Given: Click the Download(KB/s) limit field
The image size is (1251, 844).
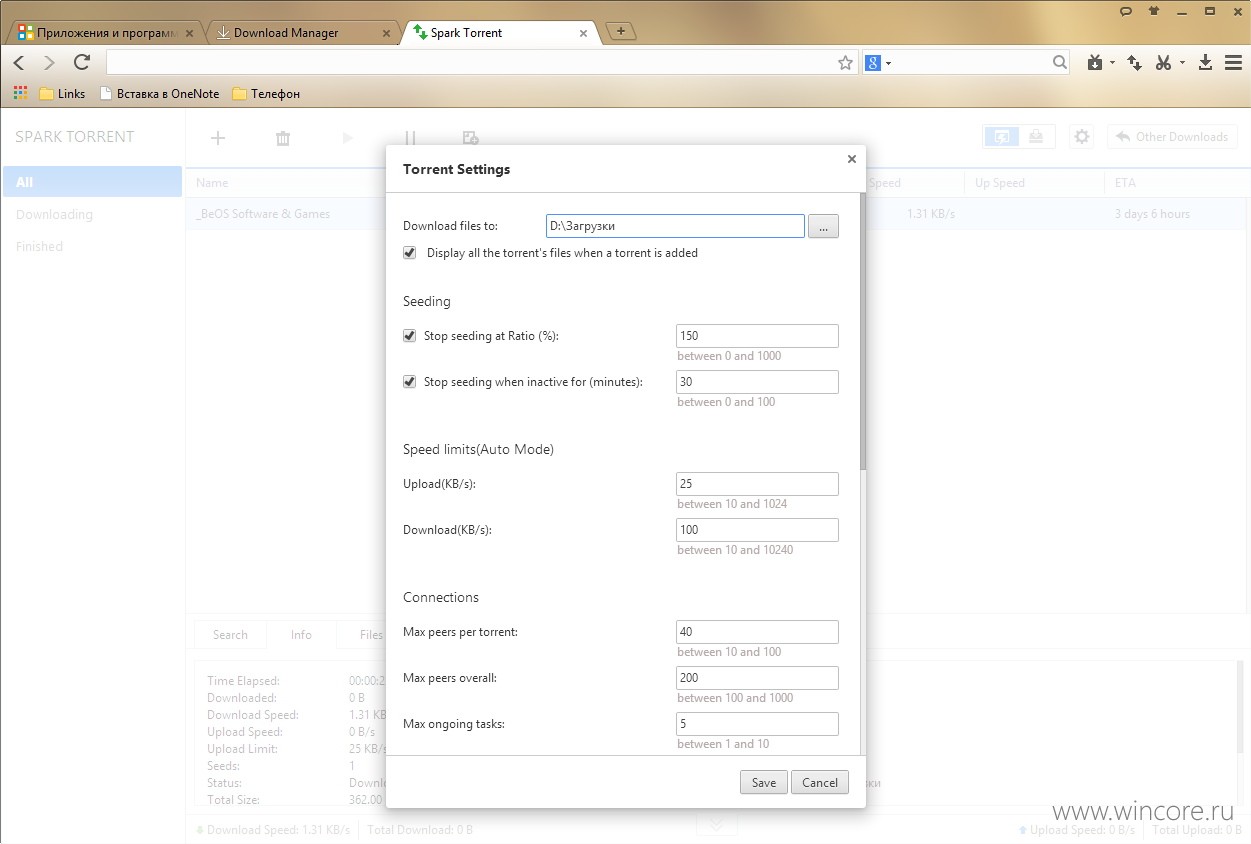Looking at the screenshot, I should (x=757, y=530).
